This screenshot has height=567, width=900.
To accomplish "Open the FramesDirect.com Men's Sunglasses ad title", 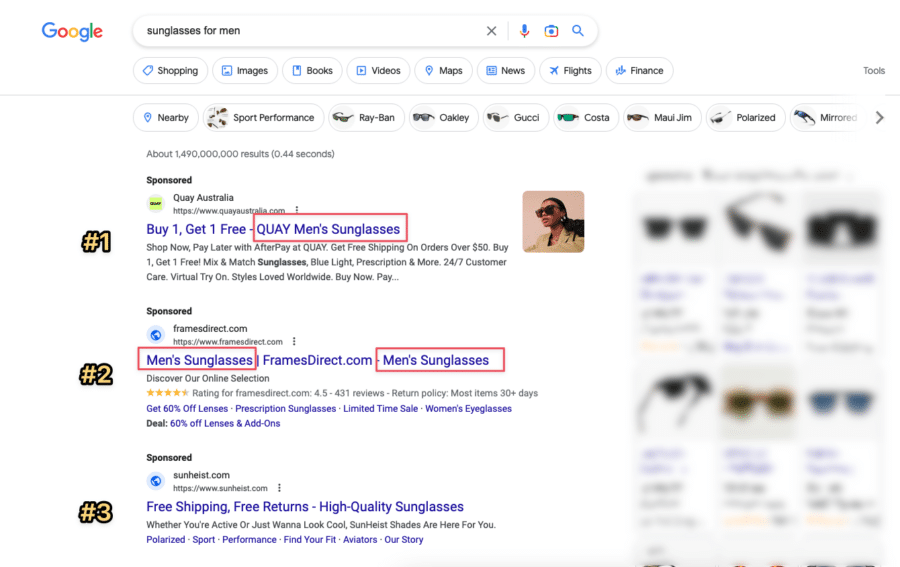I will point(317,360).
